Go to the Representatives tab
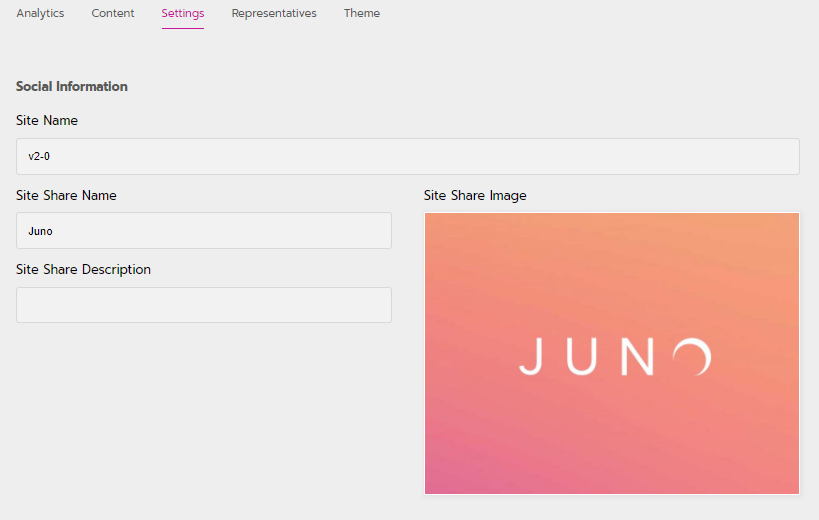The height and width of the screenshot is (520, 819). [274, 13]
